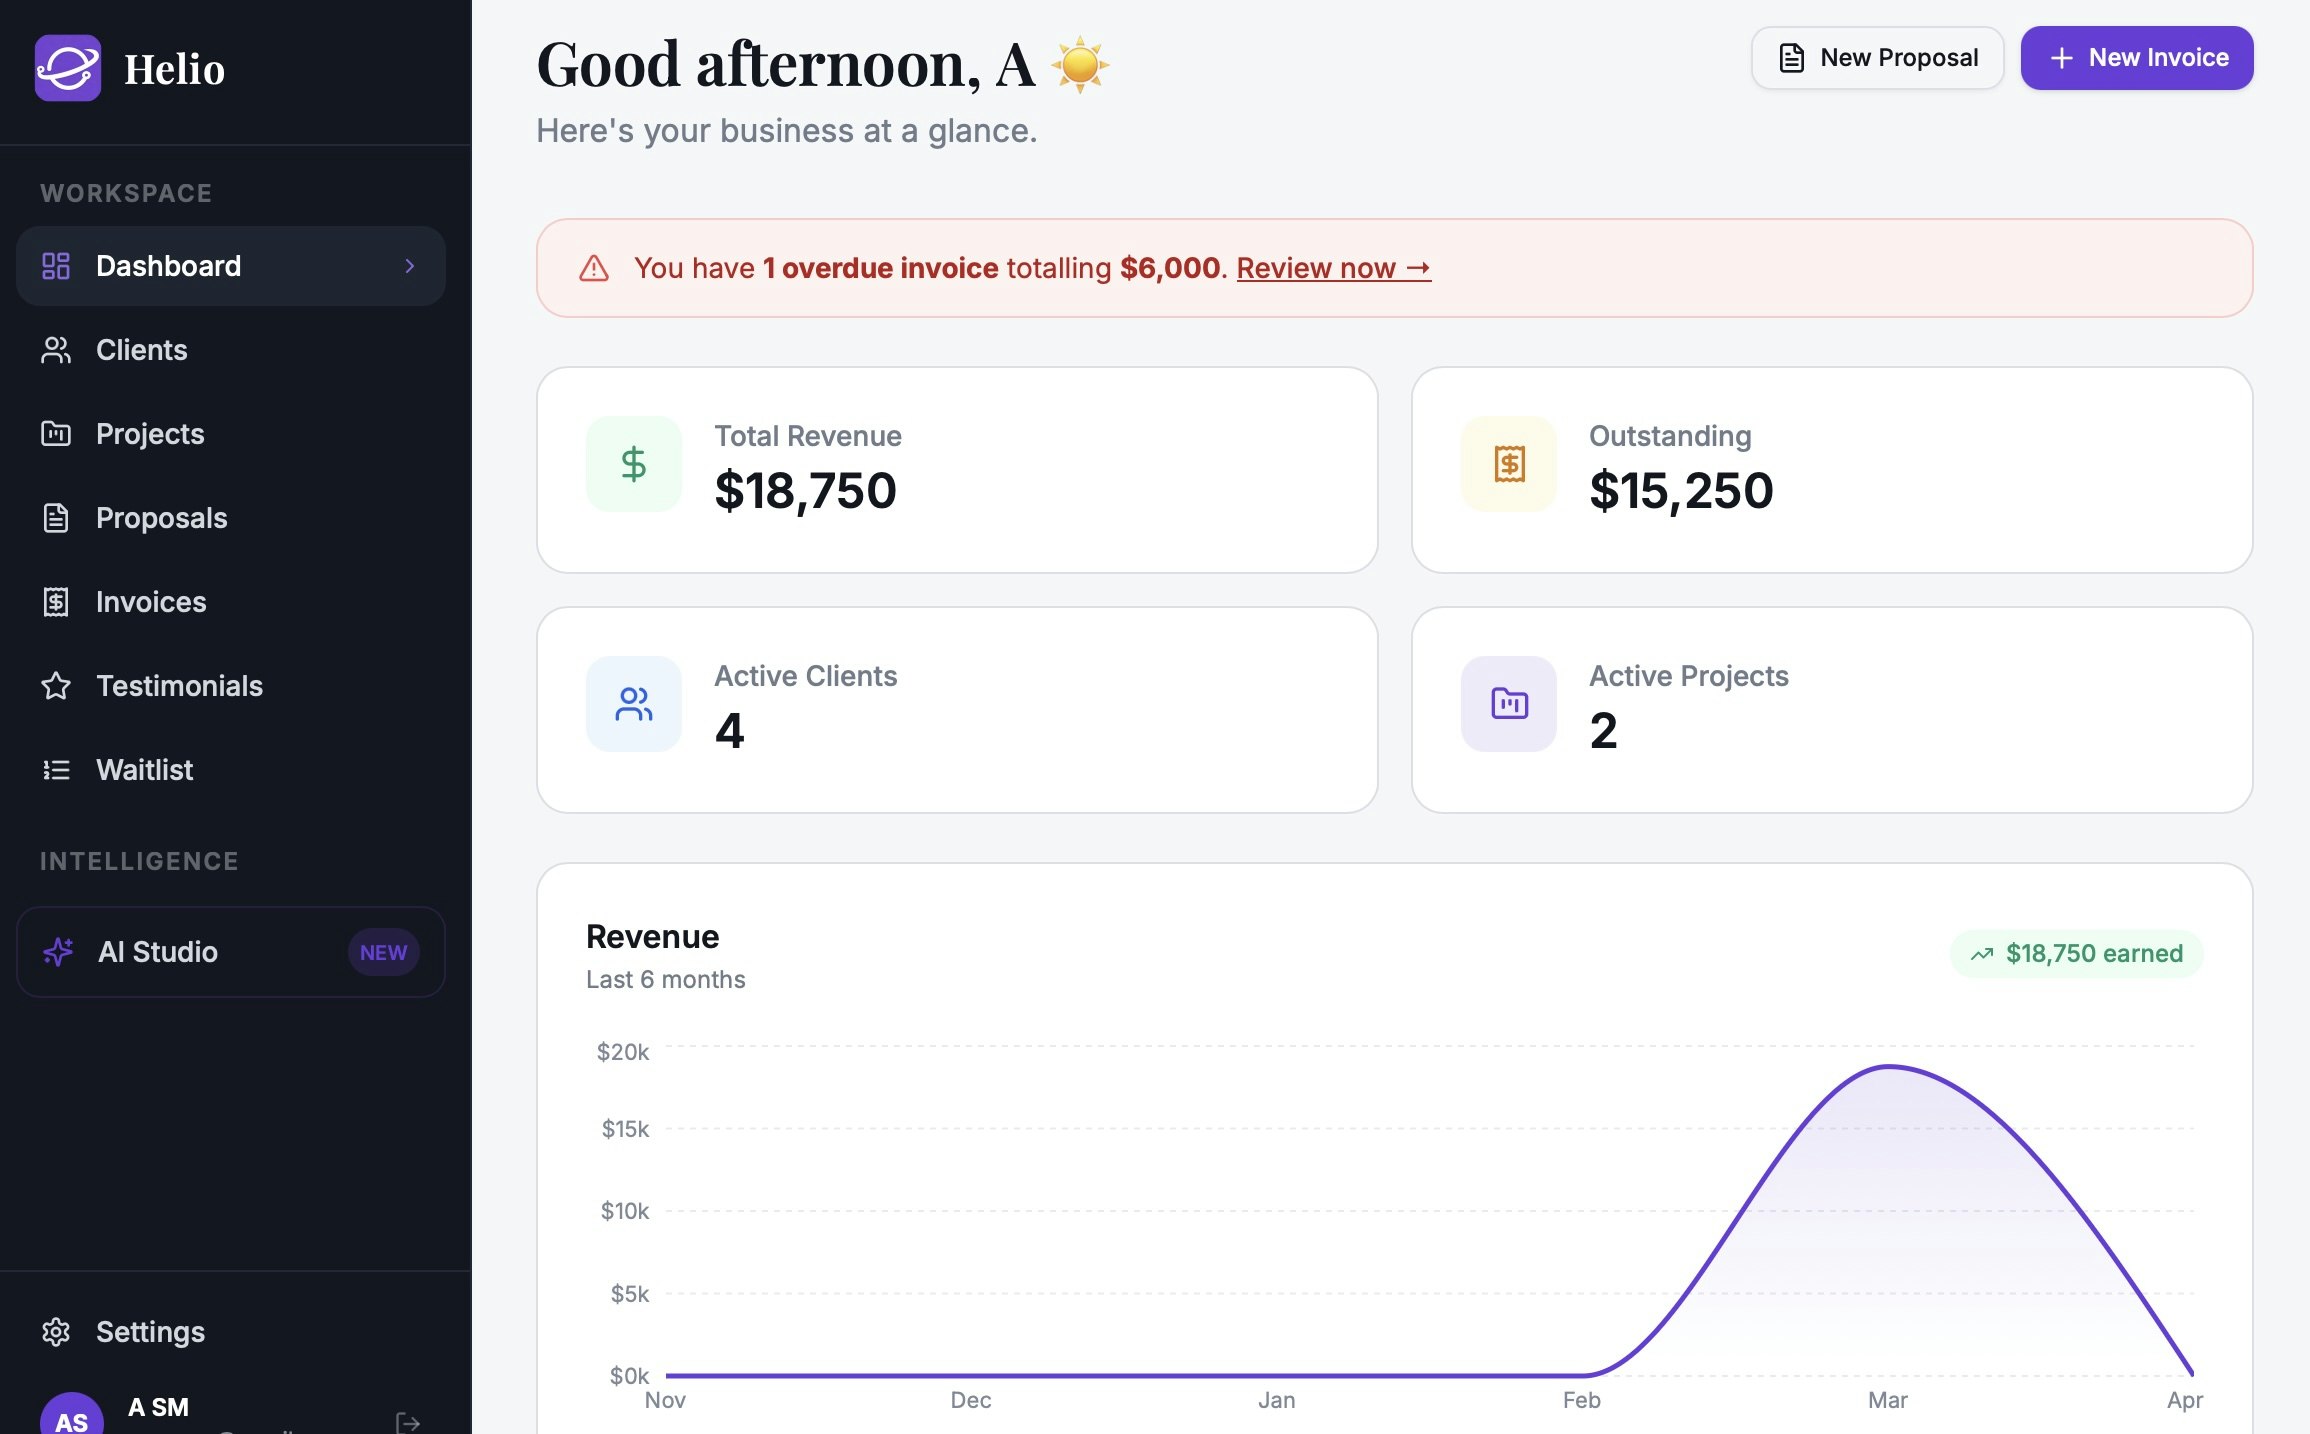Viewport: 2310px width, 1434px height.
Task: Create a New Invoice
Action: 2136,58
